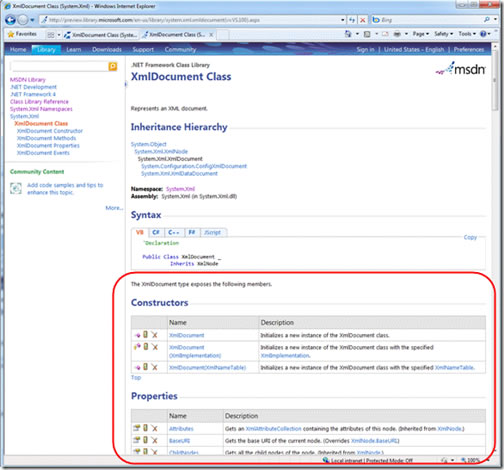Switch to first XmlDocument Class browser tab
The image size is (504, 470).
pyautogui.click(x=101, y=35)
